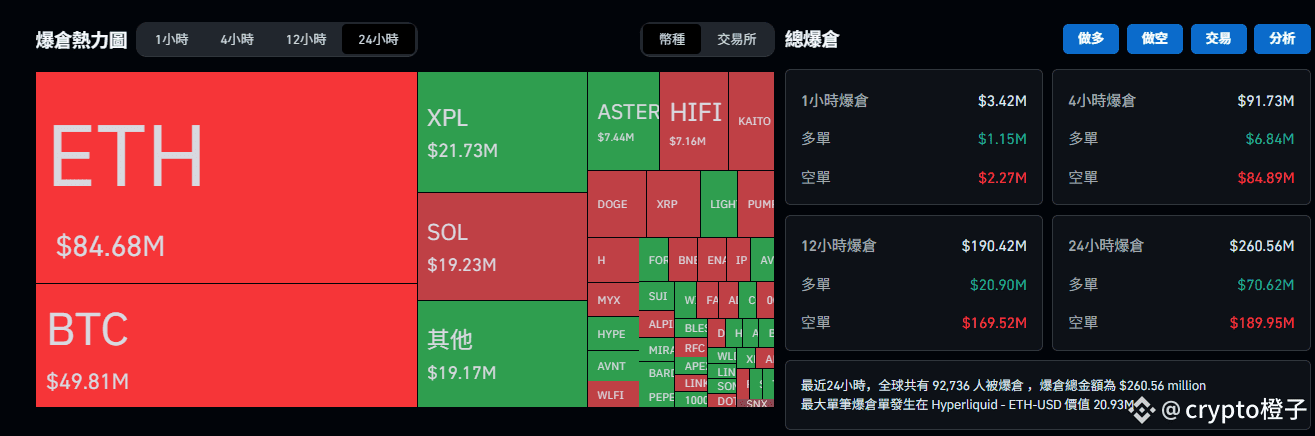Click the XRP heatmap tile
This screenshot has height=436, width=1315.
pyautogui.click(x=672, y=204)
